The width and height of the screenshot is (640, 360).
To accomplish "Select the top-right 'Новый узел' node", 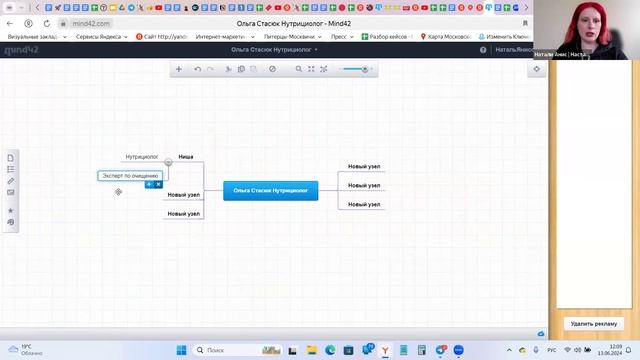I will coord(364,167).
